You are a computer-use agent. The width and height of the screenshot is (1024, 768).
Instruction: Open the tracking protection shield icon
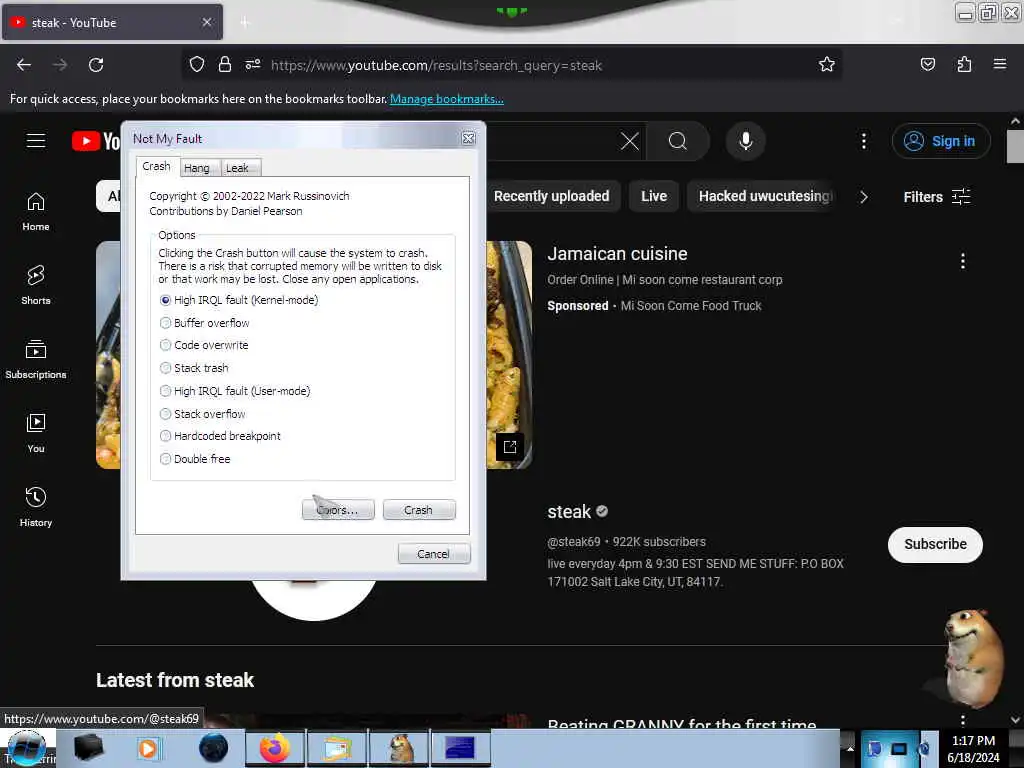[x=197, y=65]
